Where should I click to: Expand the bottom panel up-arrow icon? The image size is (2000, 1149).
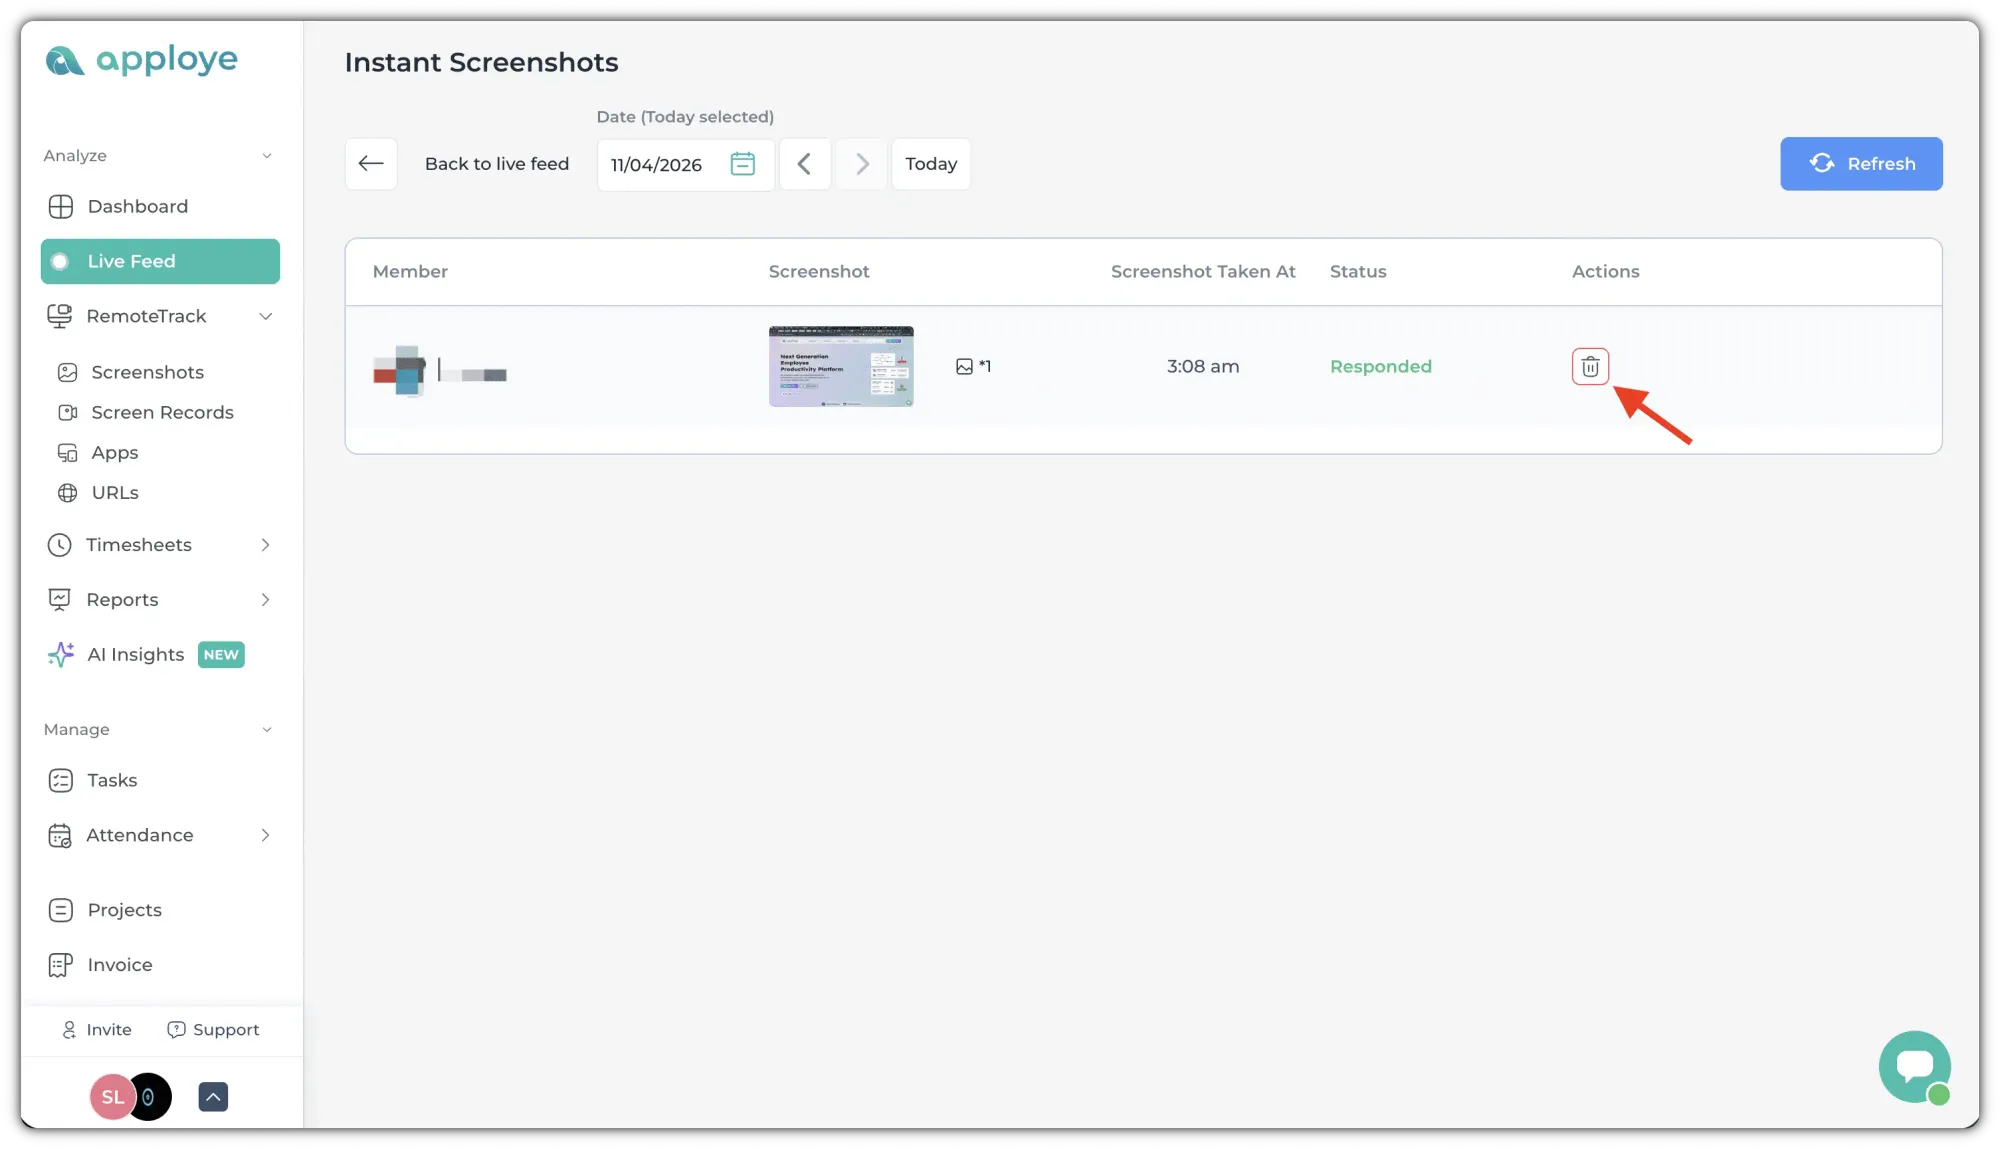pyautogui.click(x=213, y=1097)
